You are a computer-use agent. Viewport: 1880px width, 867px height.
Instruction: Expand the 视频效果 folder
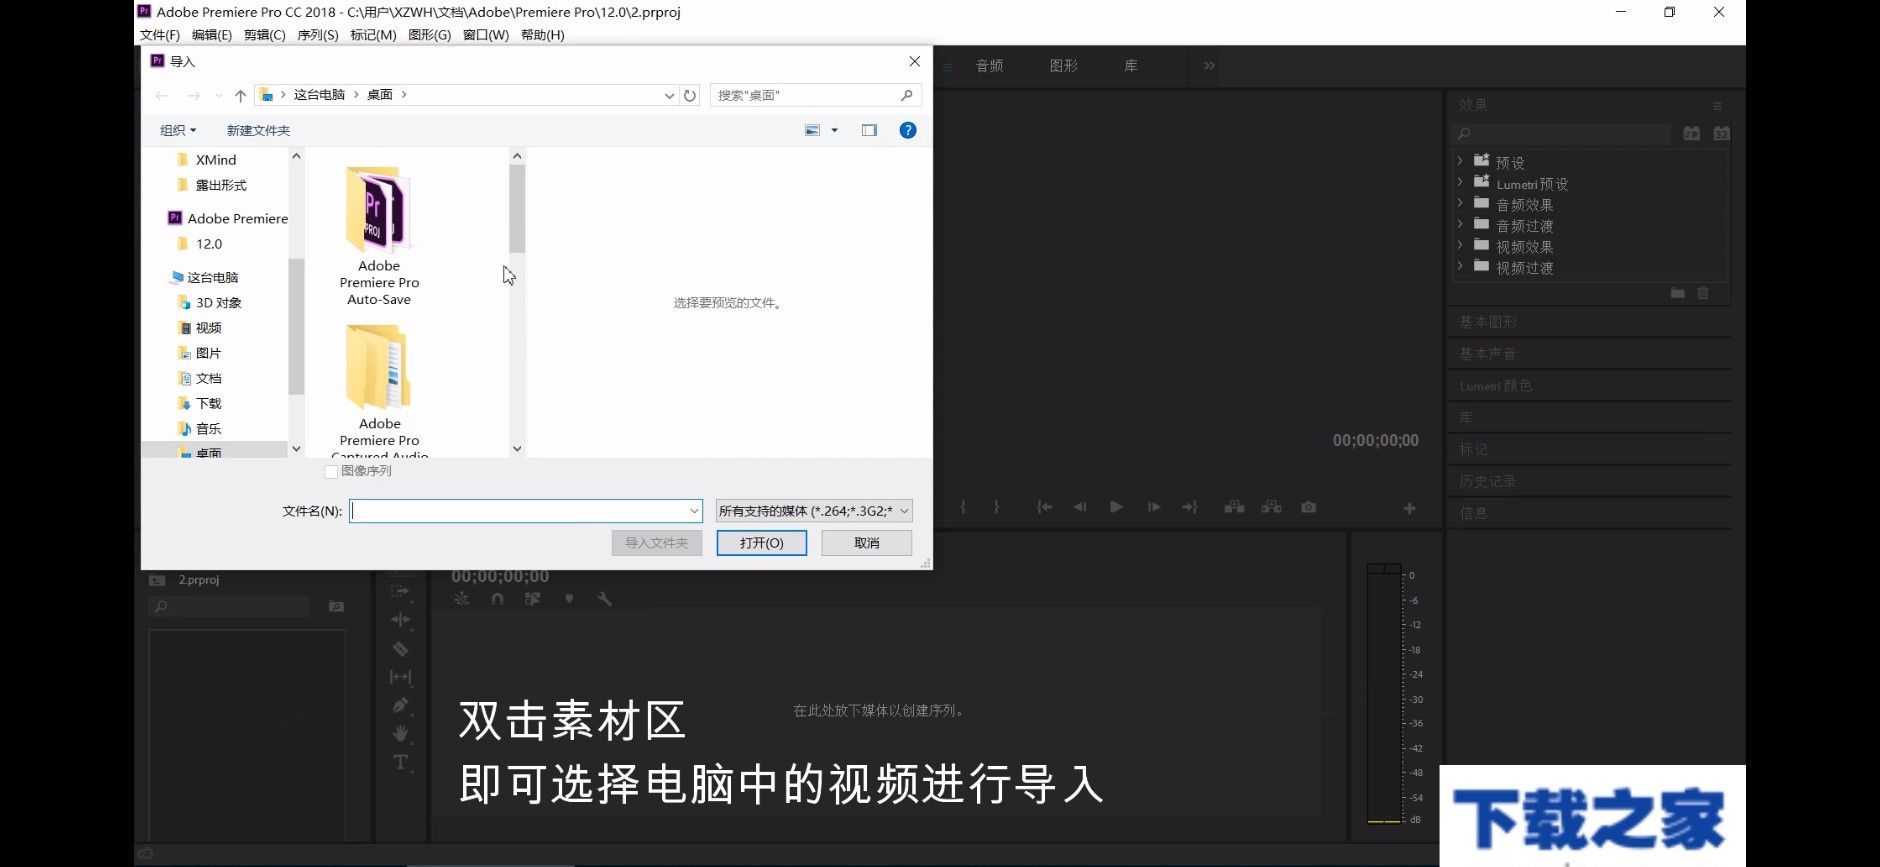(x=1460, y=245)
